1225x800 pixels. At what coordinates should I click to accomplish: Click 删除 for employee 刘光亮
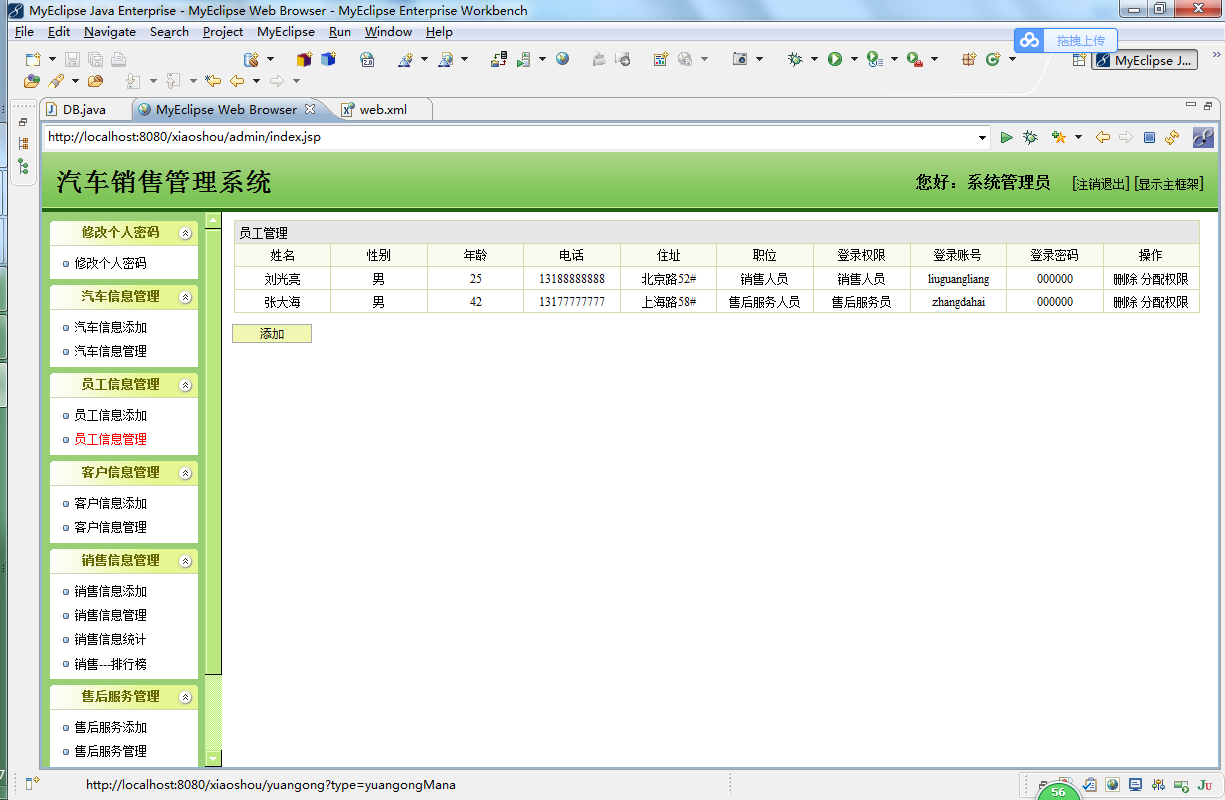pos(1125,279)
